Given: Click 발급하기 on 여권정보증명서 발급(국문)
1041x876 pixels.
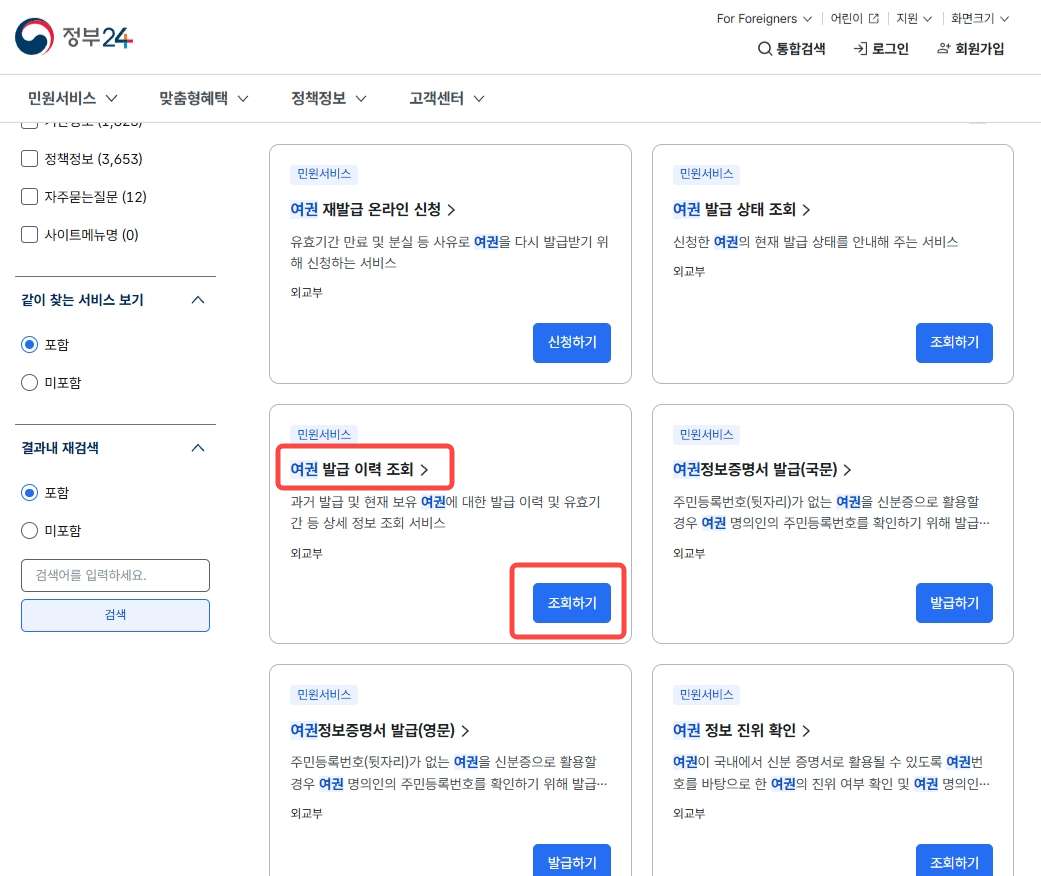Looking at the screenshot, I should 954,603.
